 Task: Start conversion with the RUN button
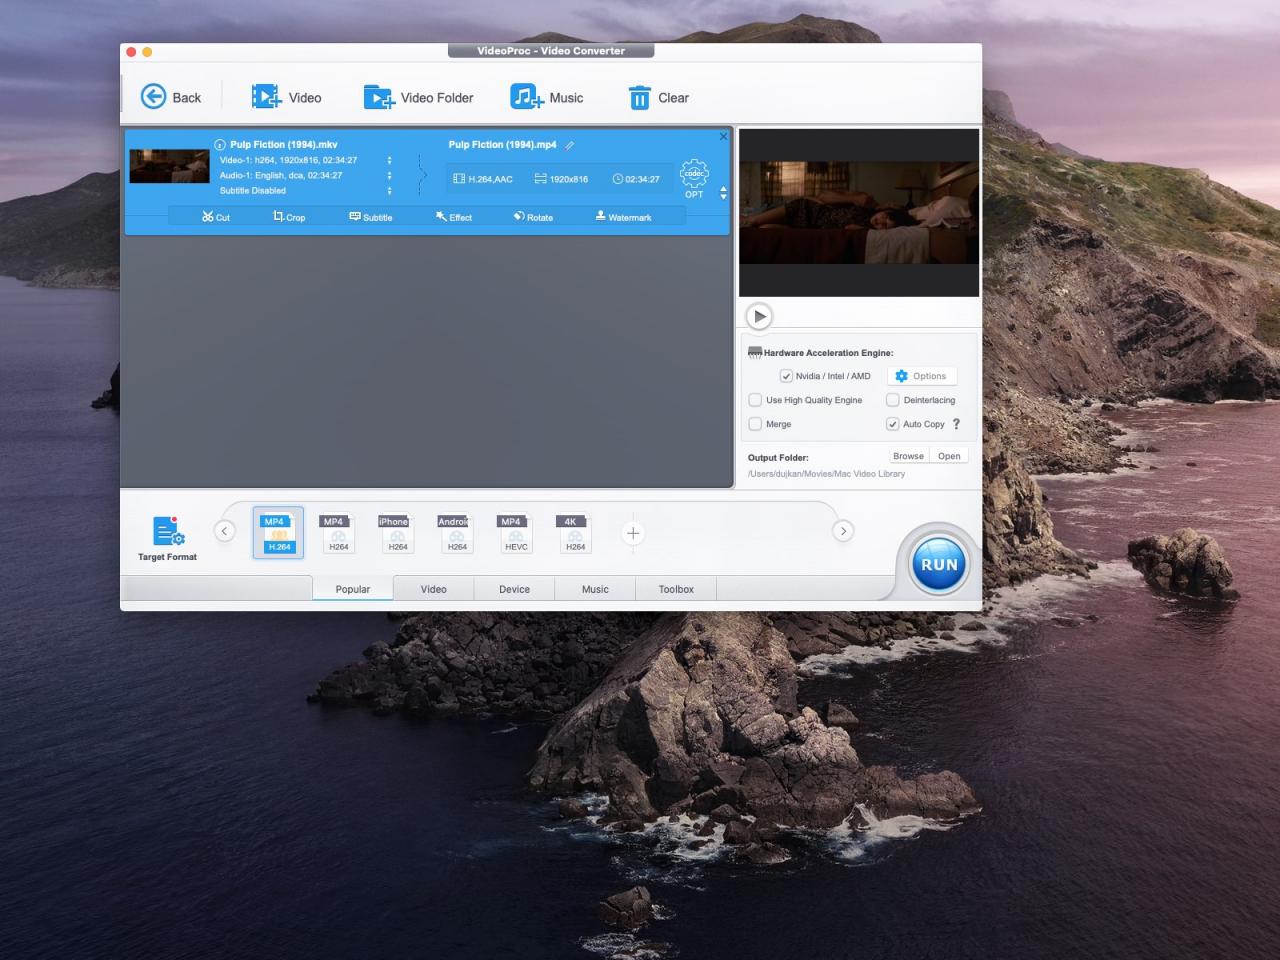click(939, 564)
